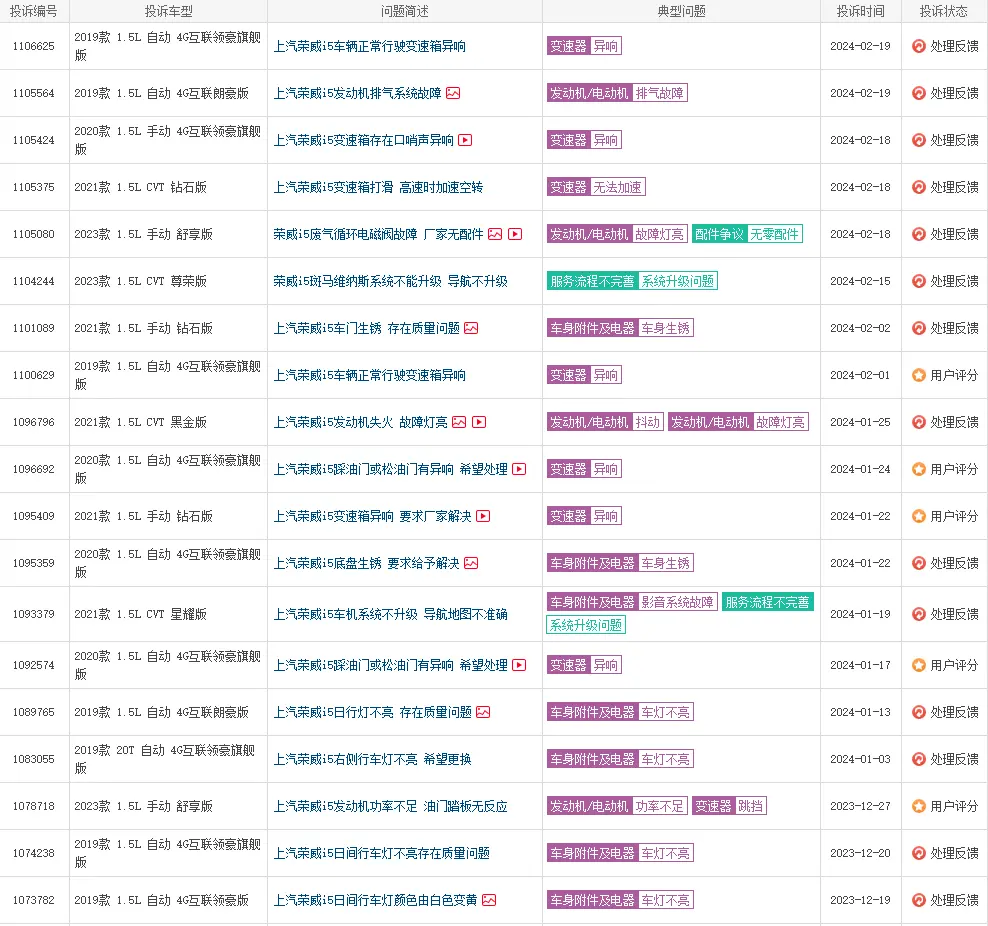The width and height of the screenshot is (988, 926).
Task: Select 处理反馈 status text in row 1089765
Action: (954, 712)
